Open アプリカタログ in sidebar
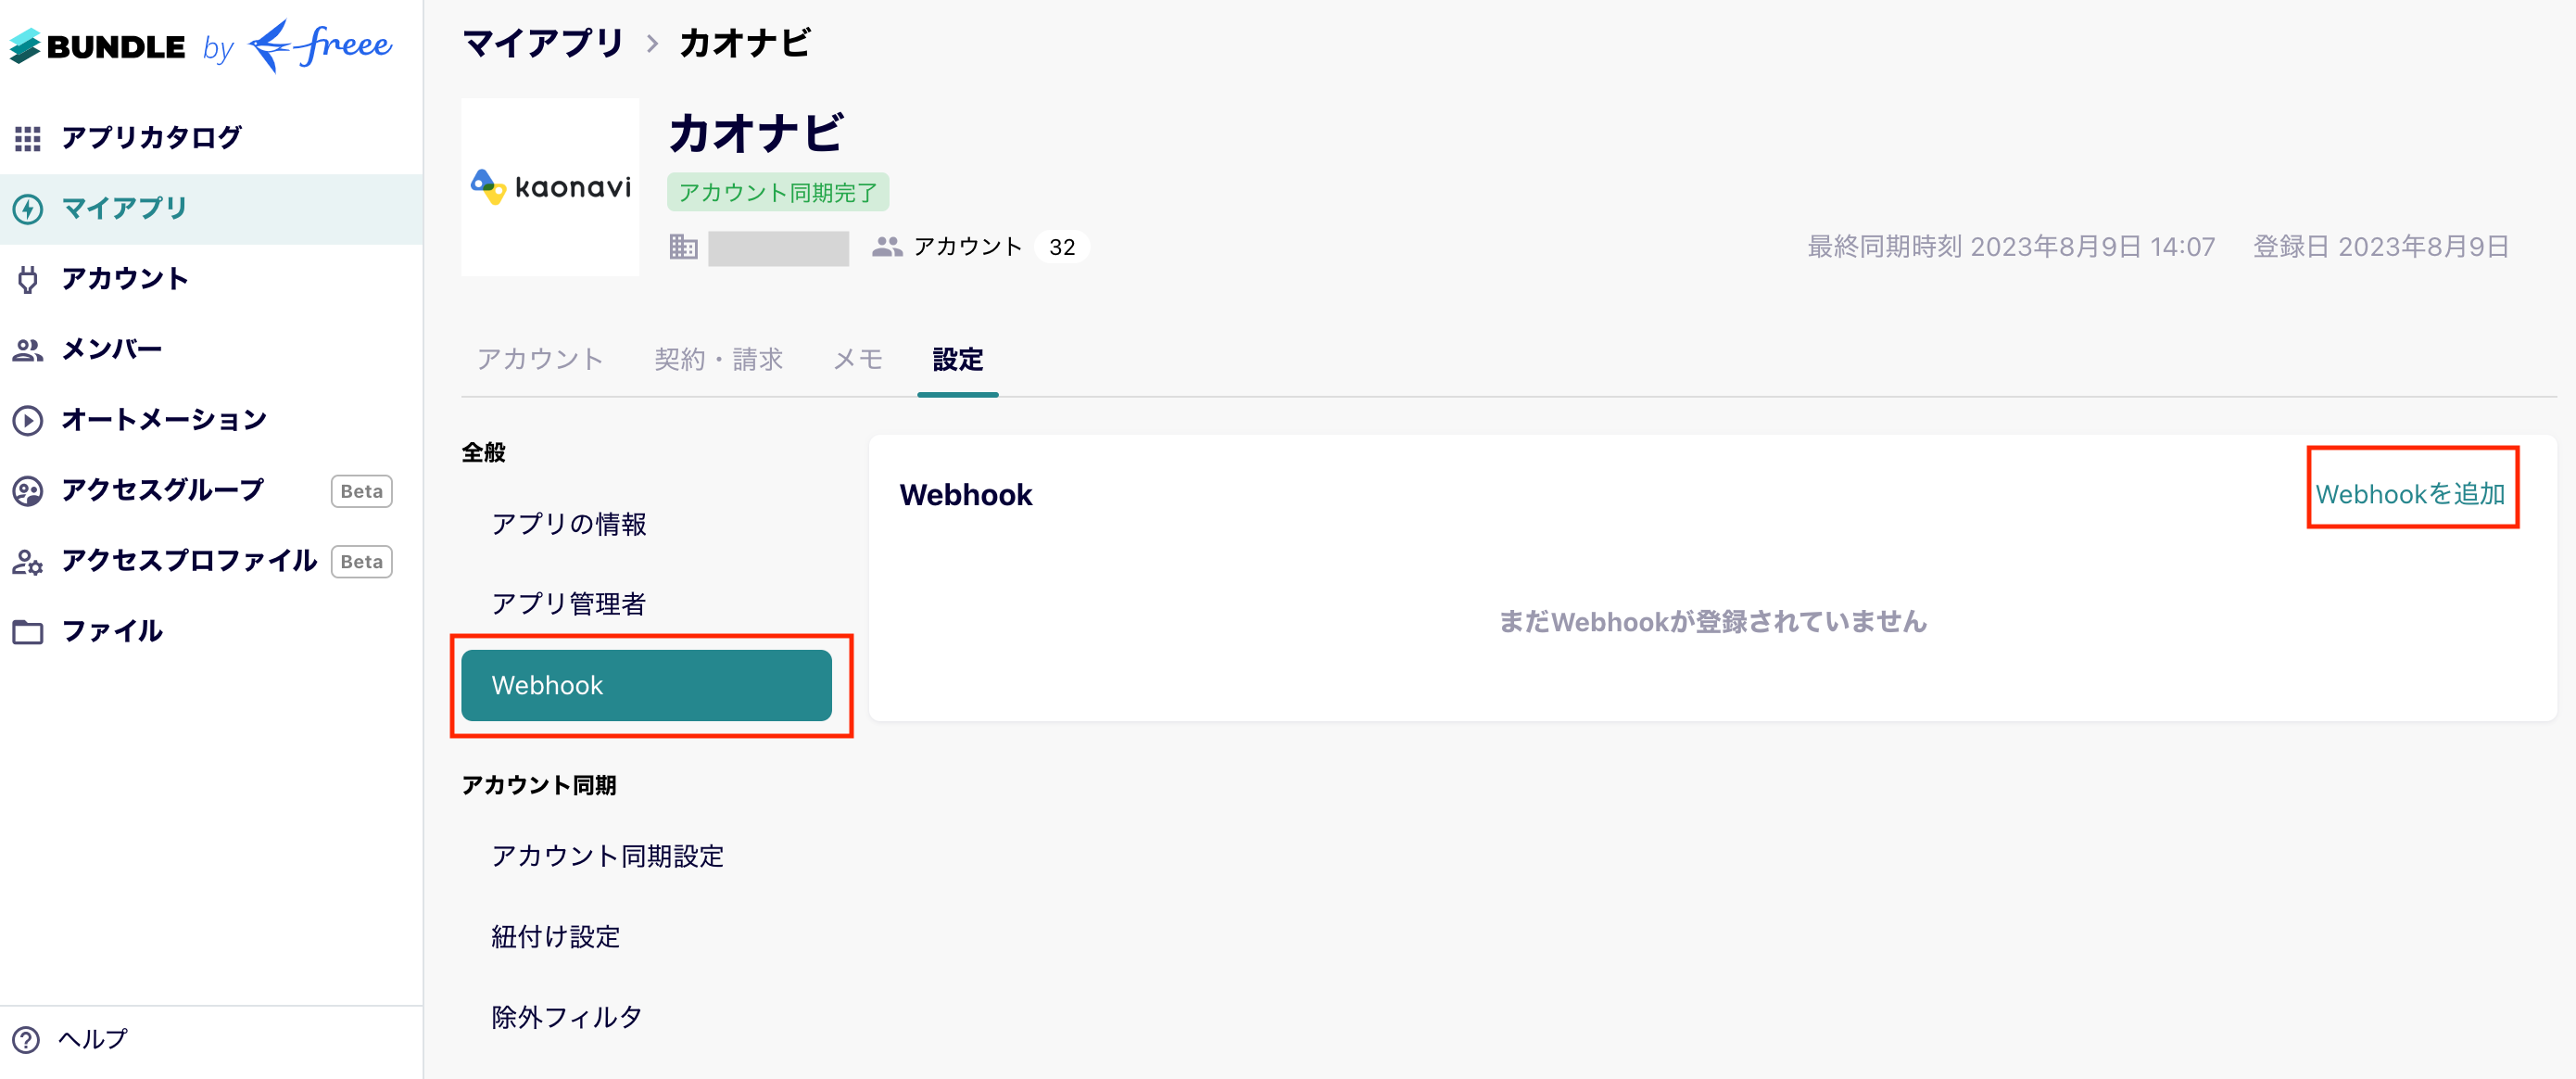2576x1079 pixels. coord(211,138)
